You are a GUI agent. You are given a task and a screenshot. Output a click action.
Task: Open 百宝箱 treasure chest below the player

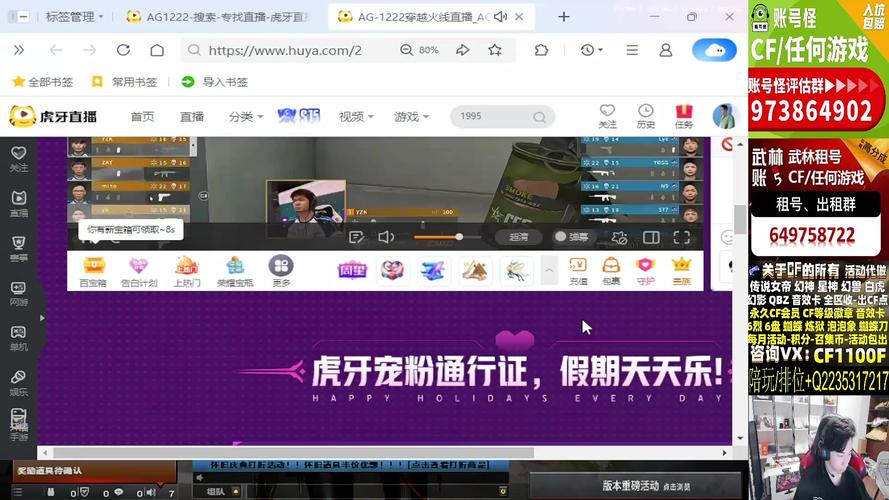[x=94, y=271]
